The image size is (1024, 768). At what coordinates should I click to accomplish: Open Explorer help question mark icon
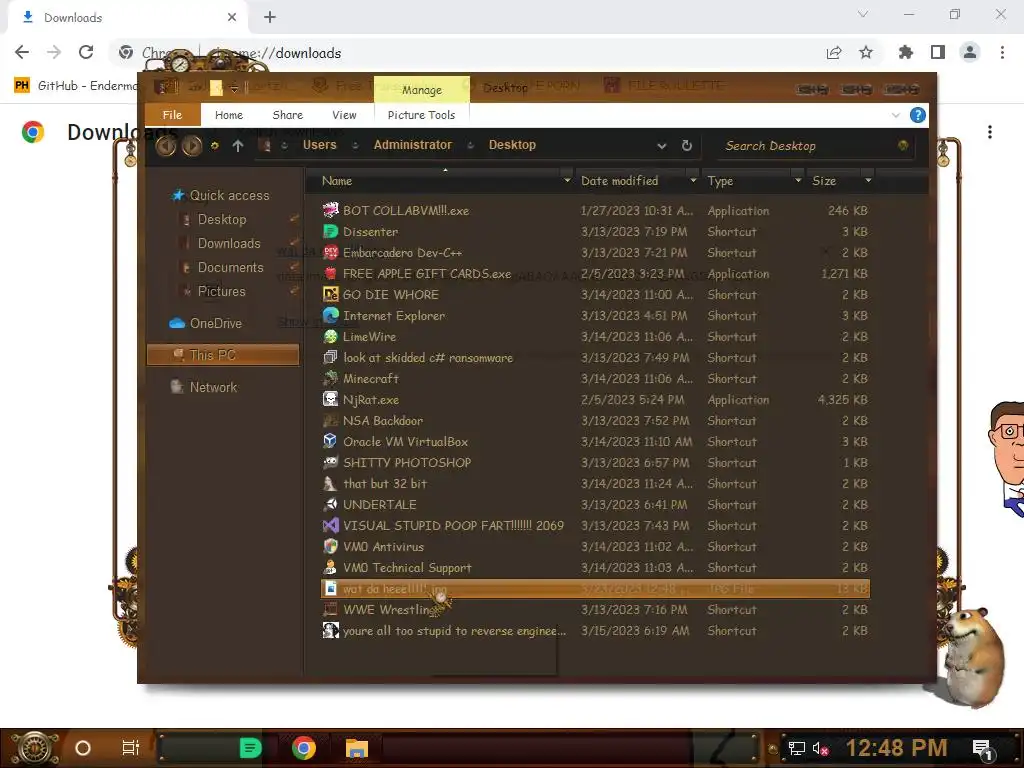click(x=918, y=116)
